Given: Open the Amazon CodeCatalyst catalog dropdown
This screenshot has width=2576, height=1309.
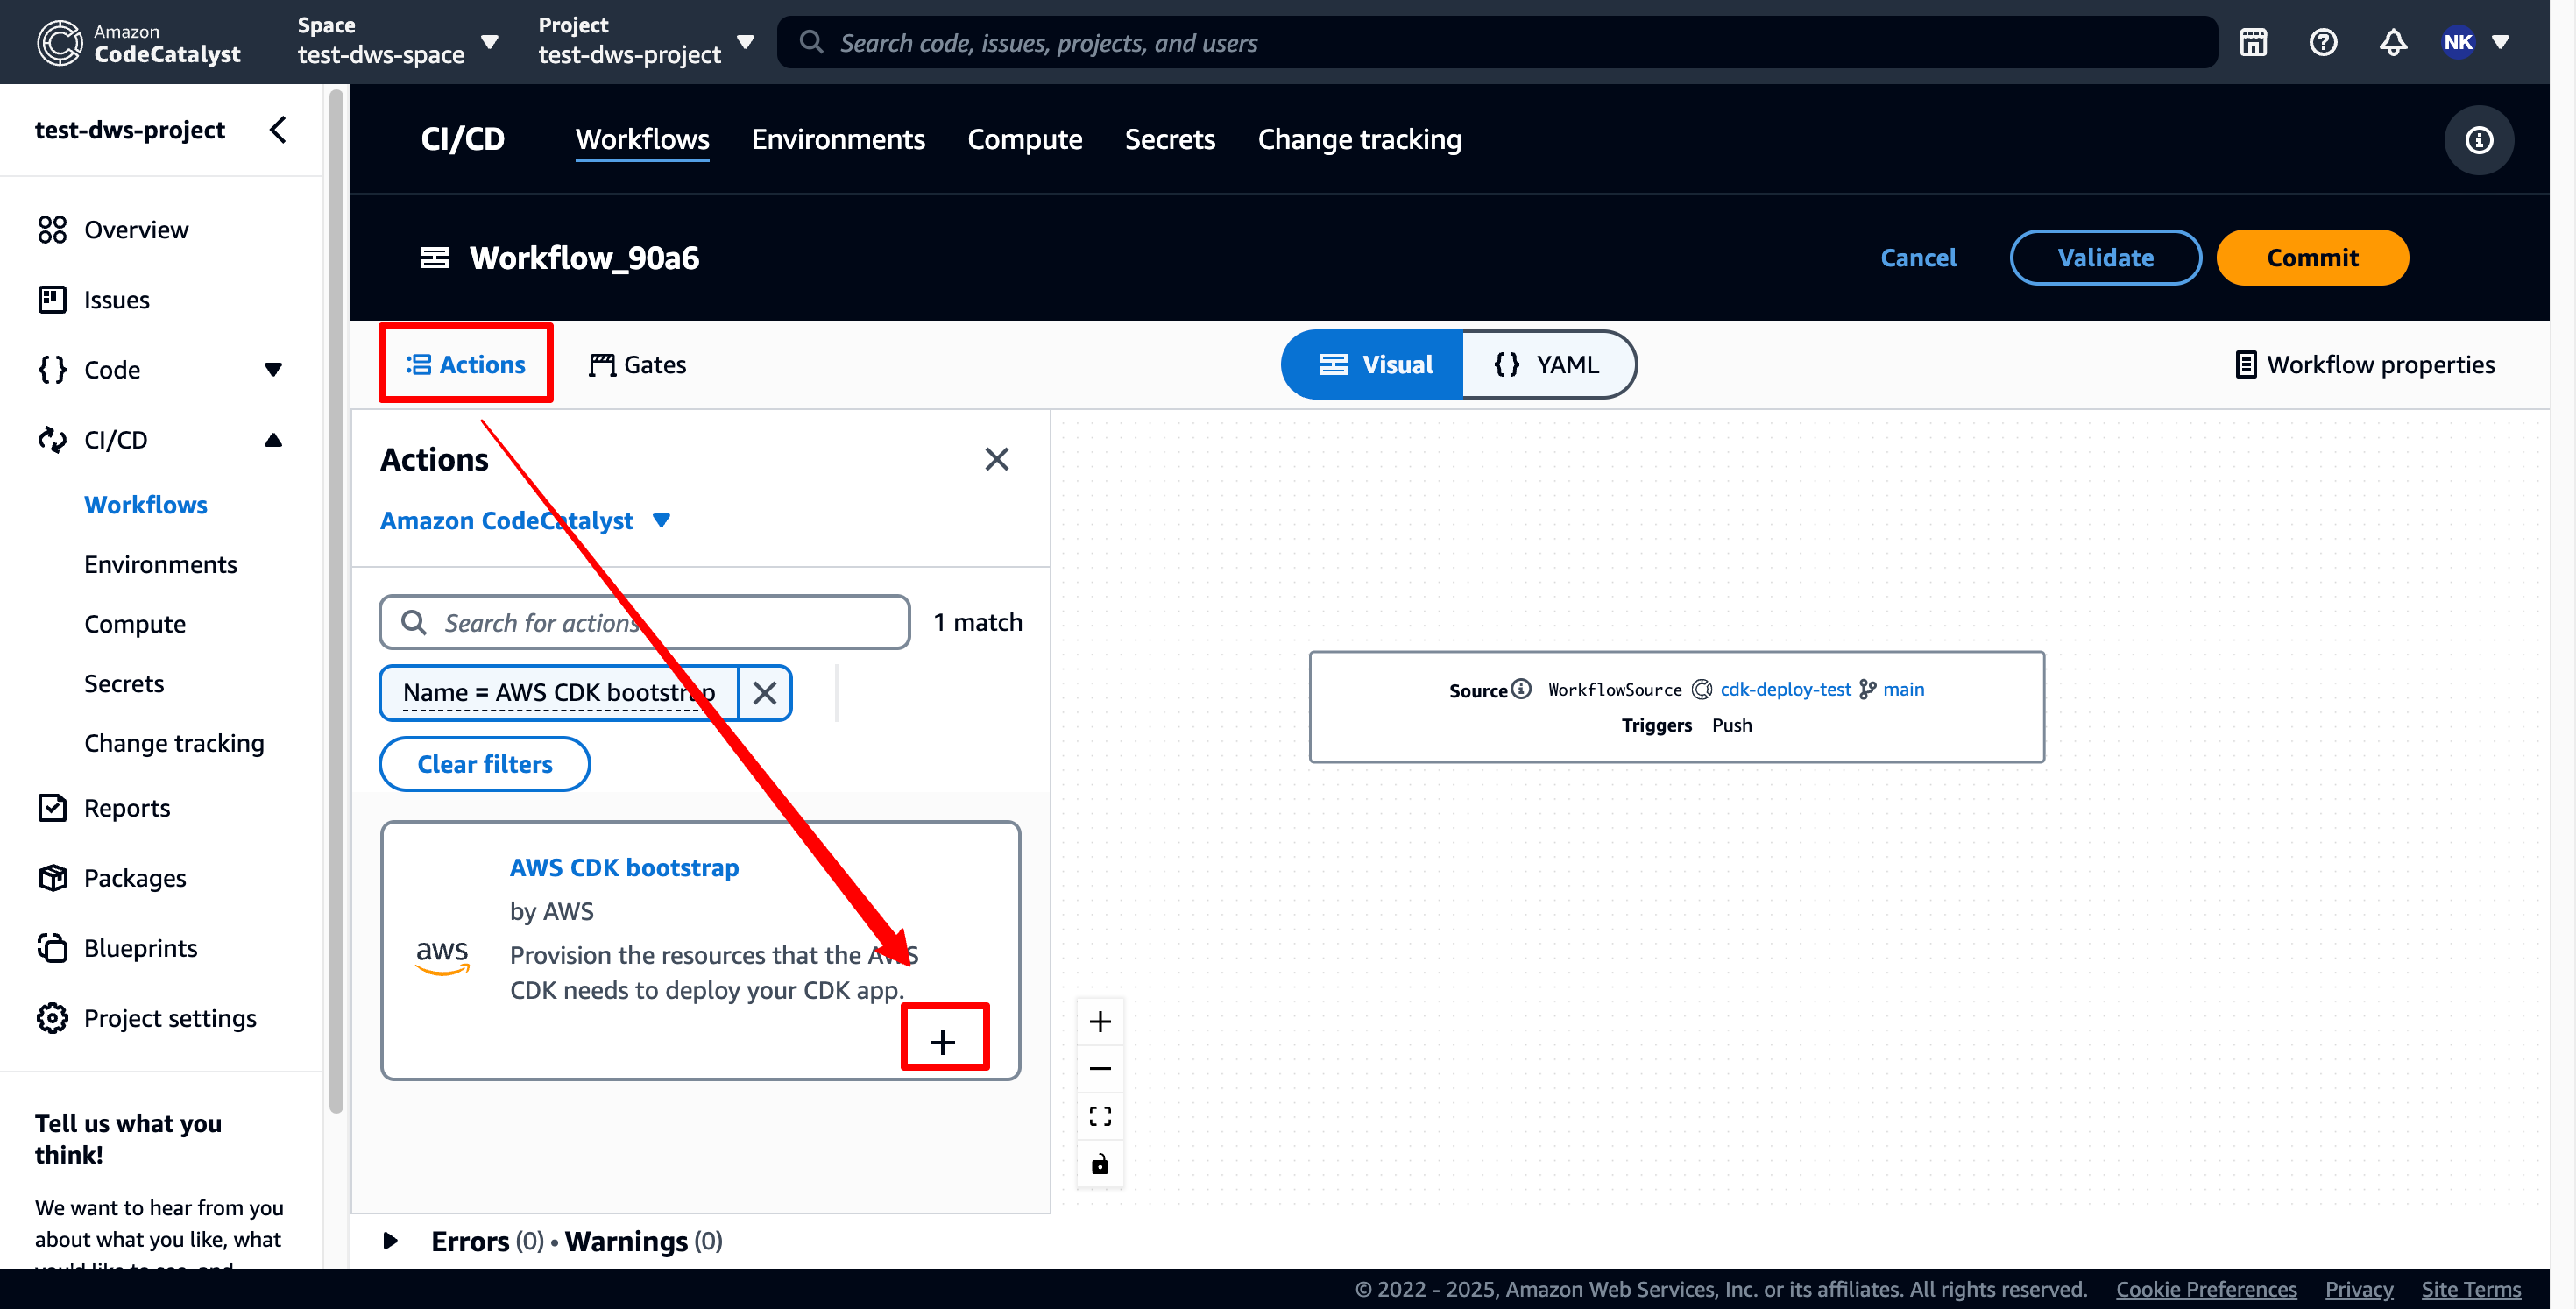Looking at the screenshot, I should [x=525, y=520].
